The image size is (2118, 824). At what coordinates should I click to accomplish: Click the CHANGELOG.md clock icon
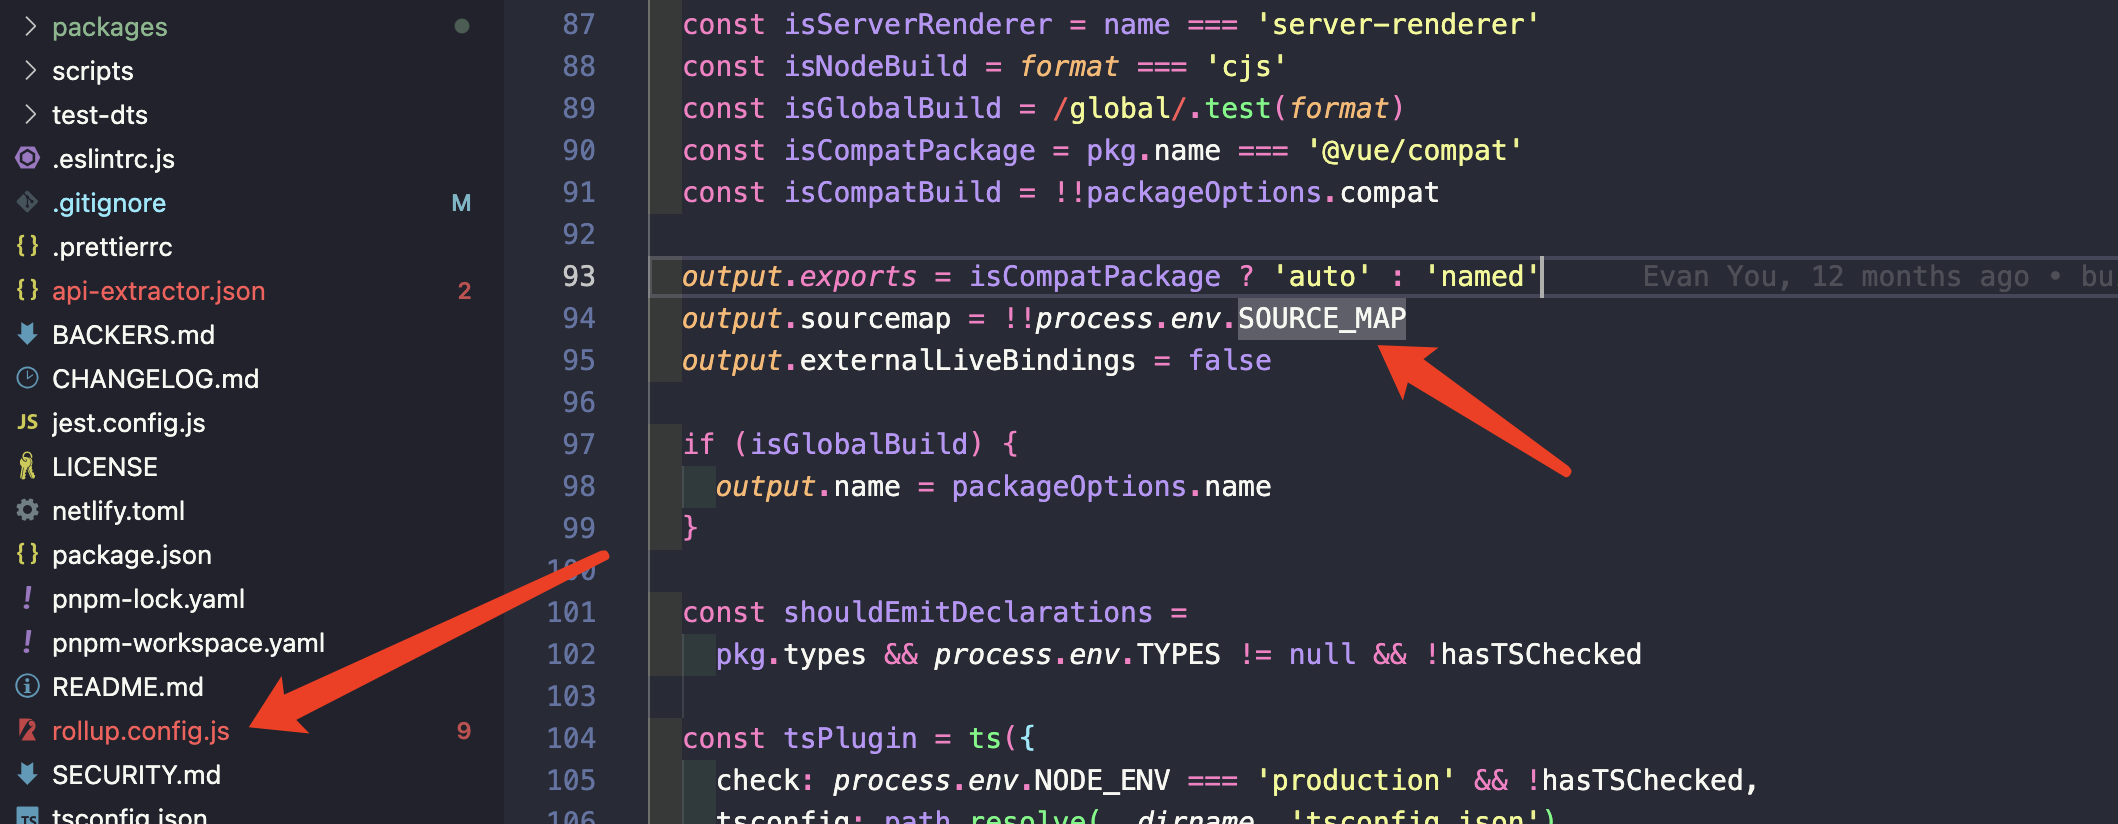click(x=28, y=378)
